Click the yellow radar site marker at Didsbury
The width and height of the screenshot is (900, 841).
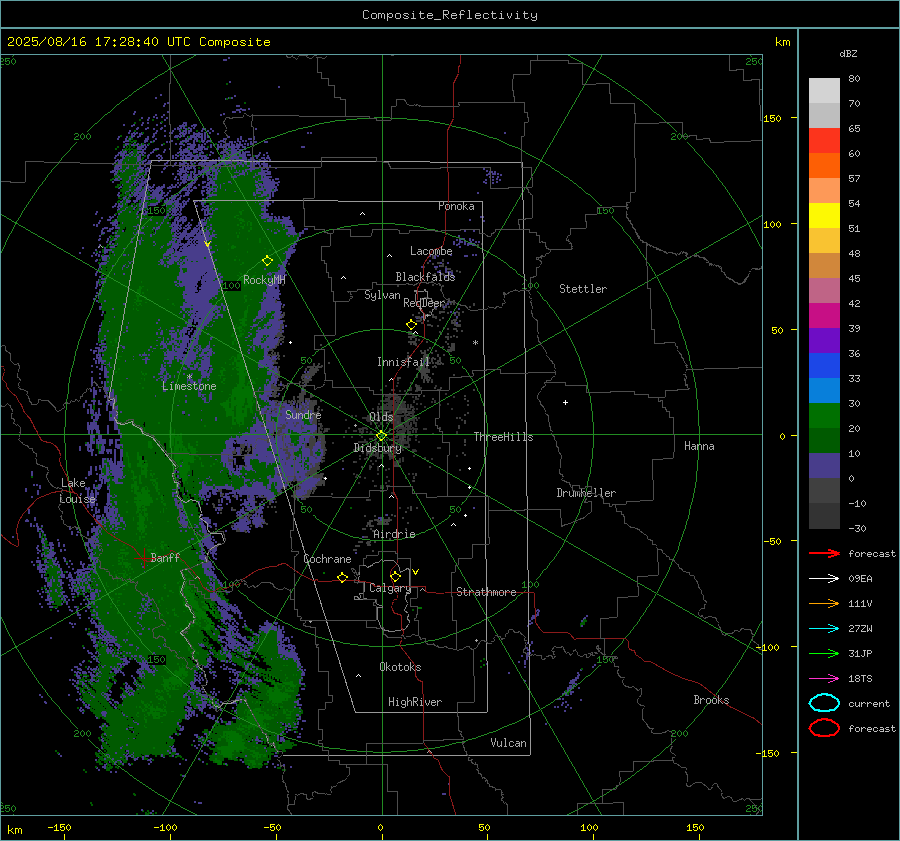point(382,436)
